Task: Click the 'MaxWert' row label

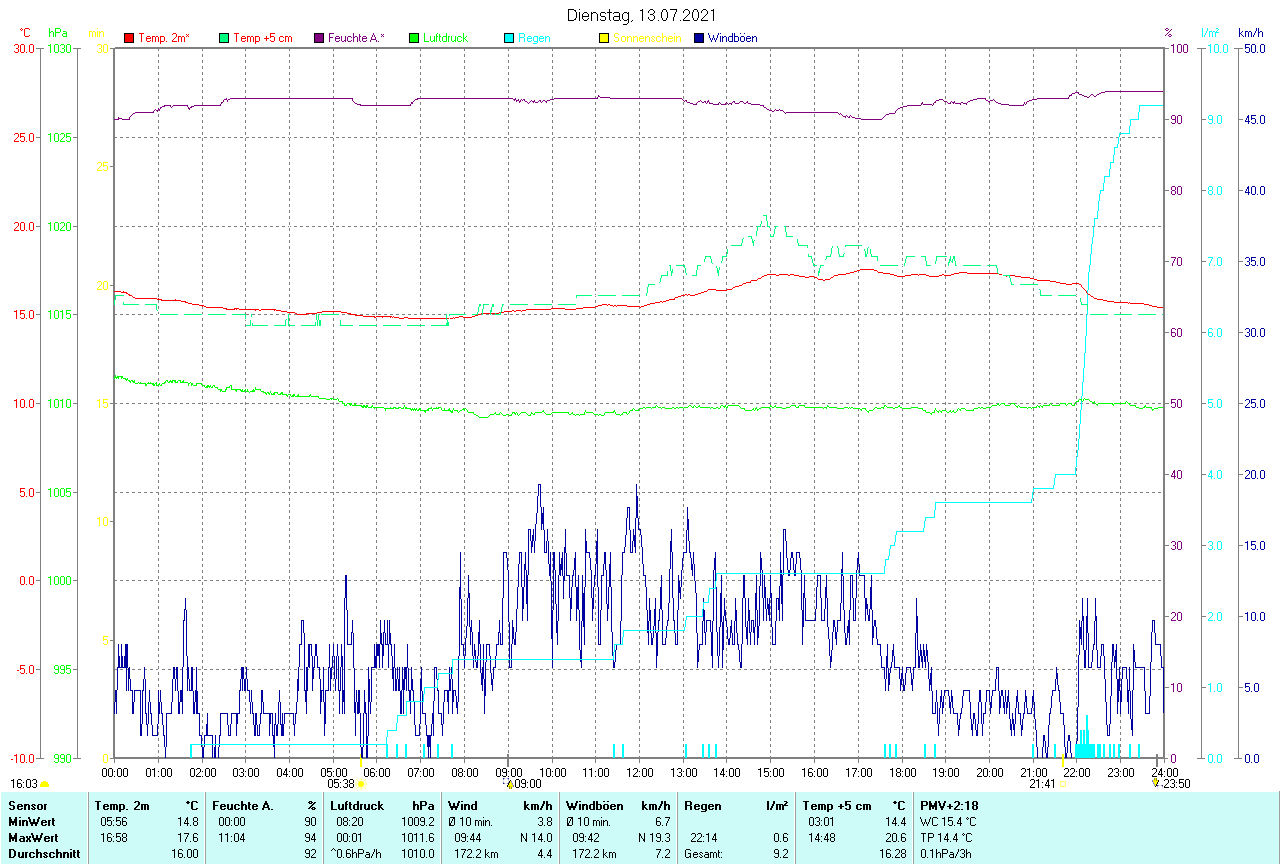Action: coord(34,838)
